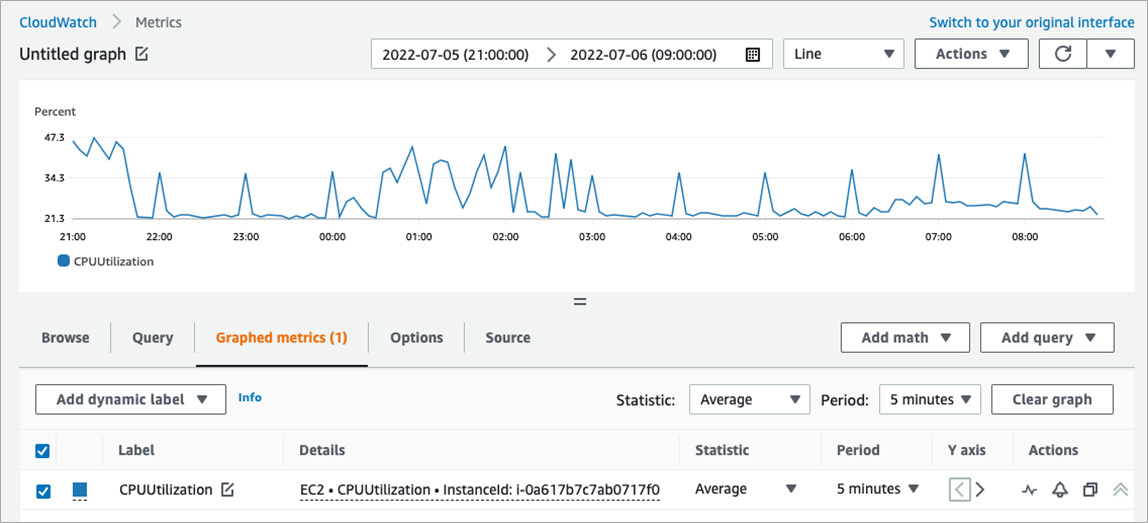Switch to the Query tab
Viewport: 1148px width, 523px height.
(x=152, y=338)
